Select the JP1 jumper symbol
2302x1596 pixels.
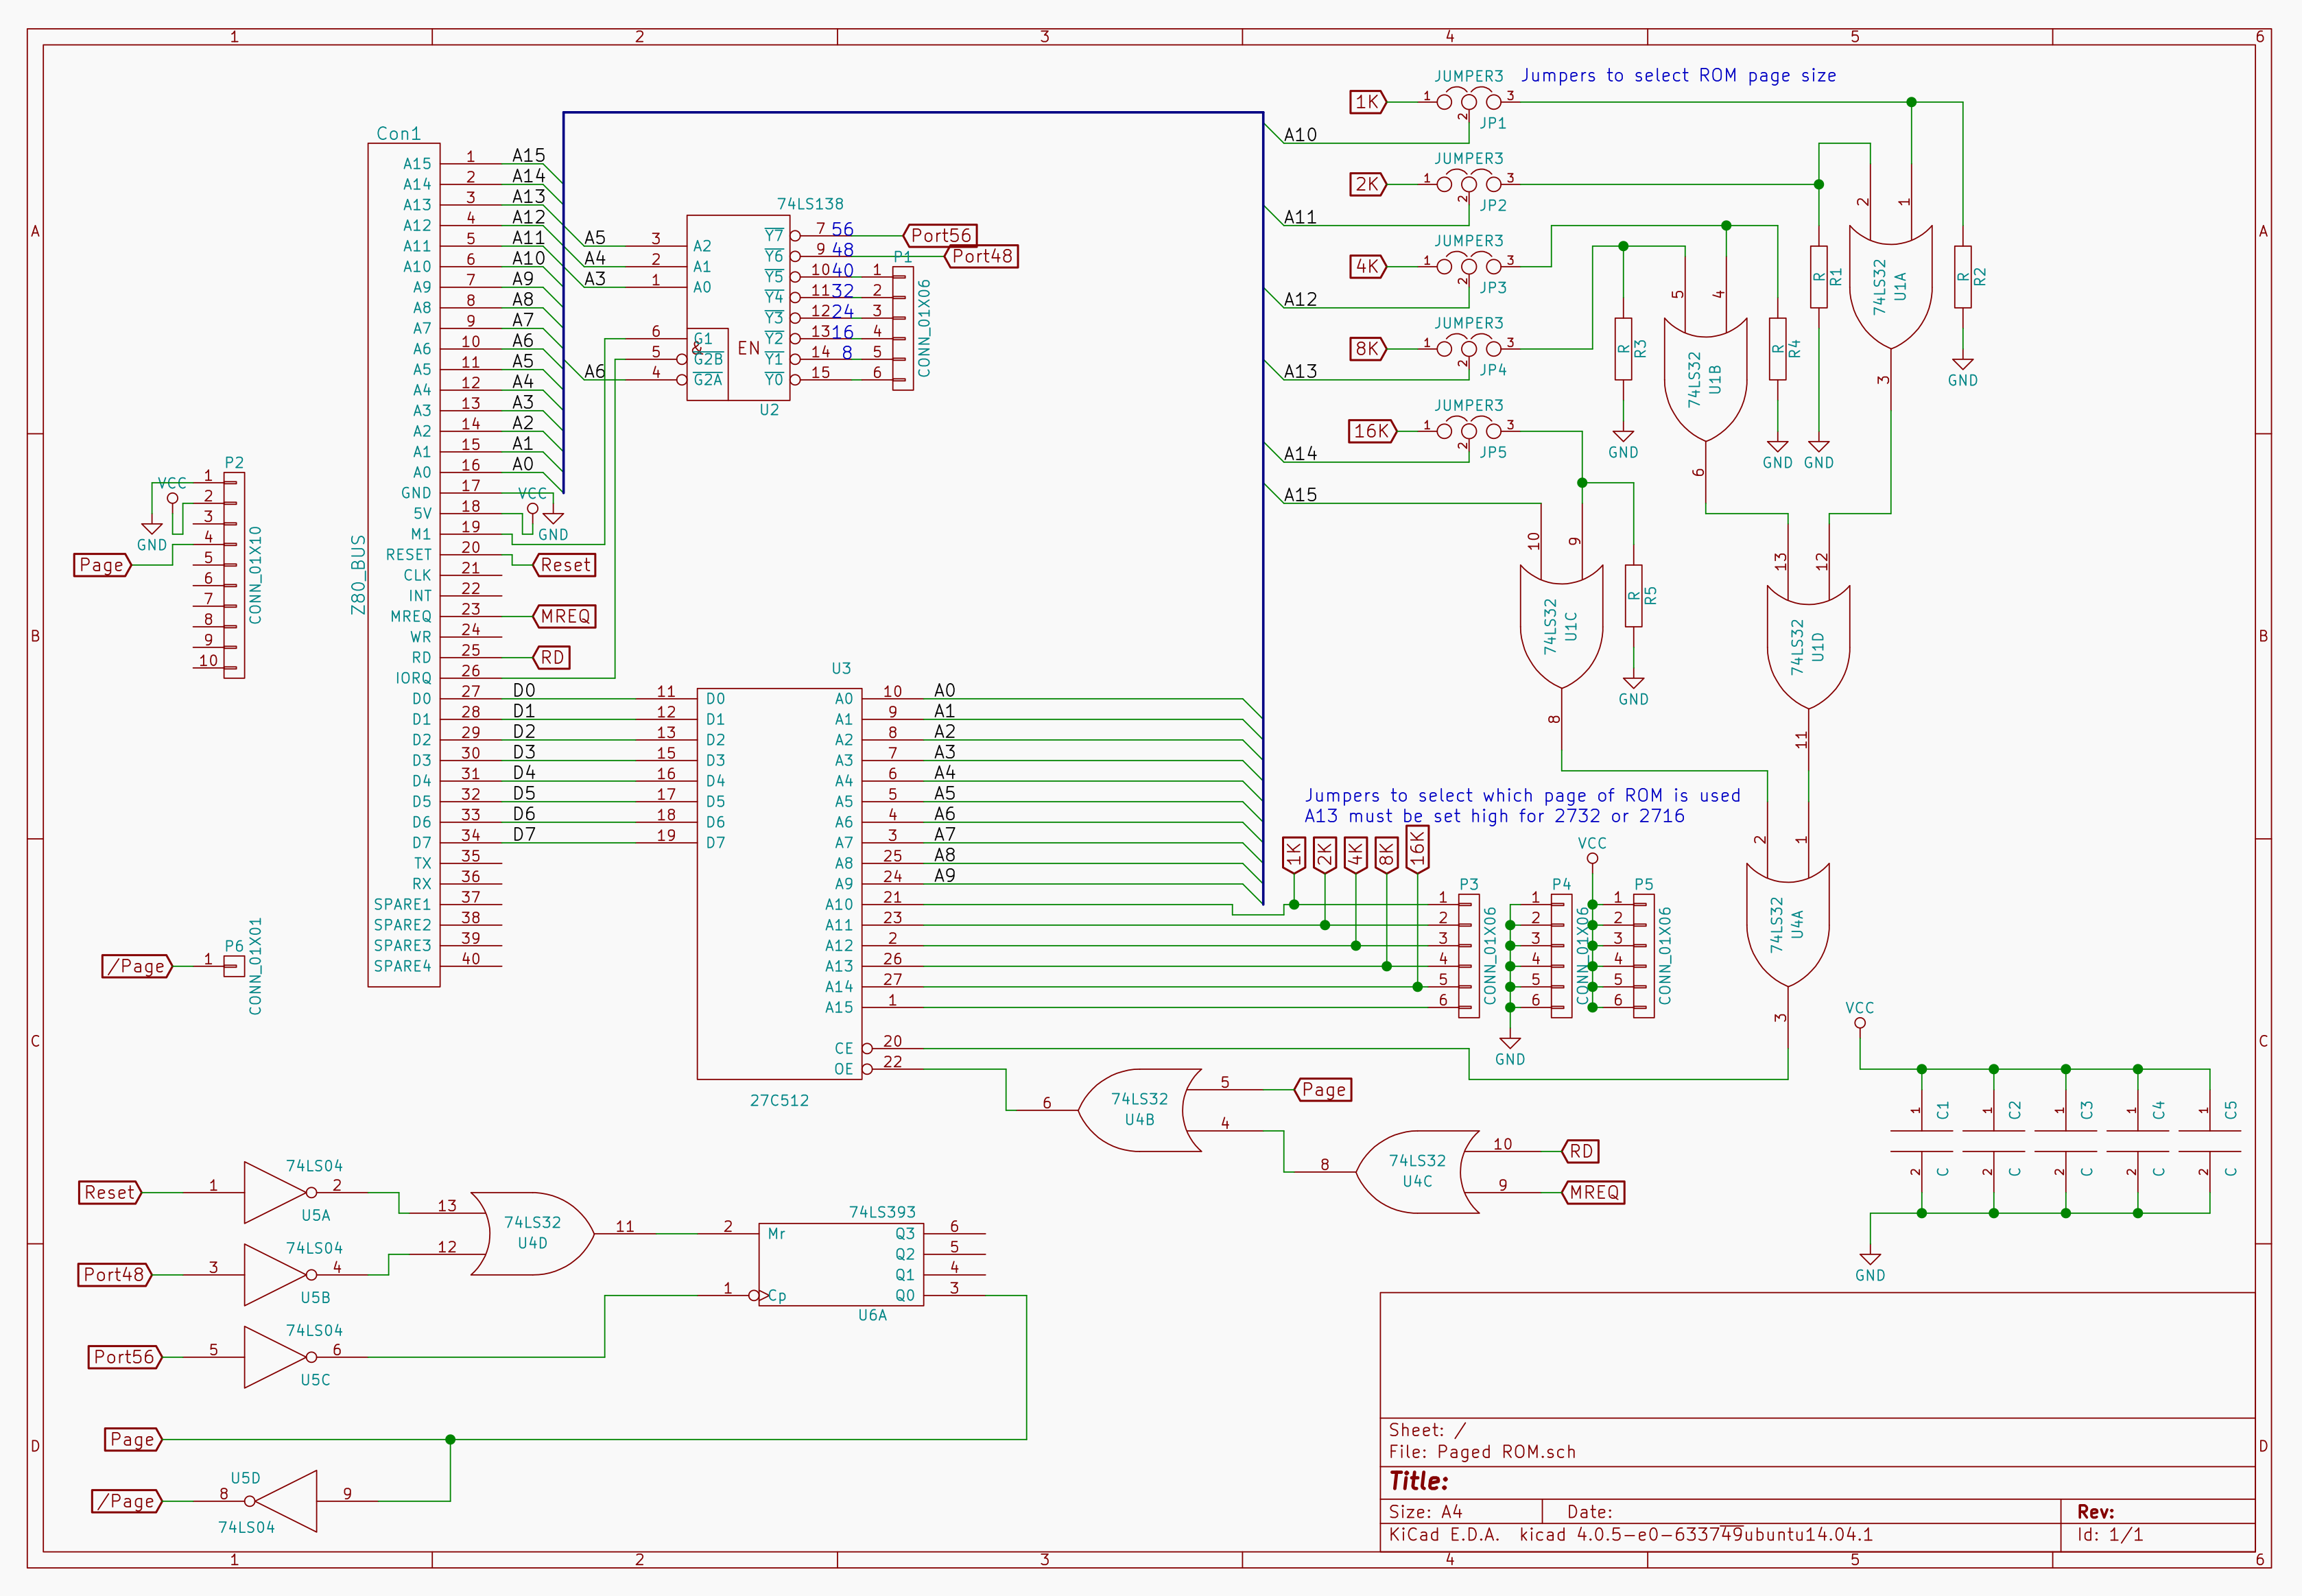tap(1468, 101)
